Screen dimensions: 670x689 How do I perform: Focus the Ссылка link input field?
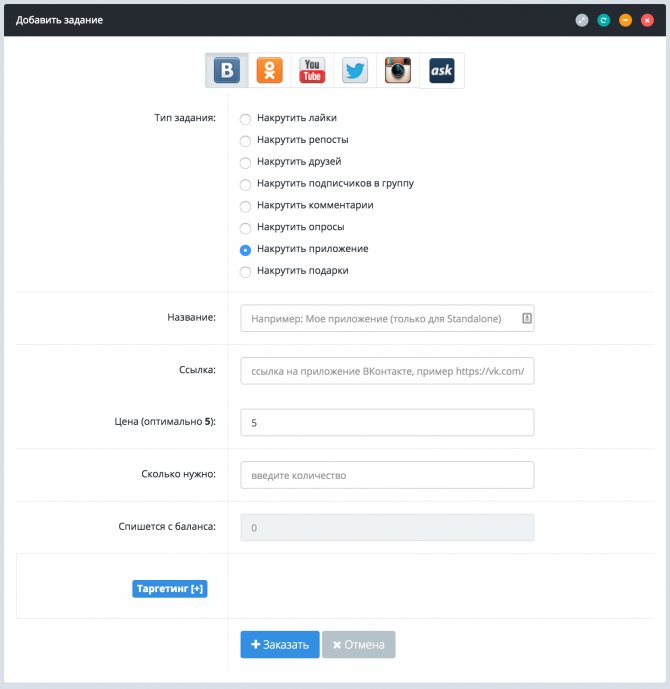387,371
